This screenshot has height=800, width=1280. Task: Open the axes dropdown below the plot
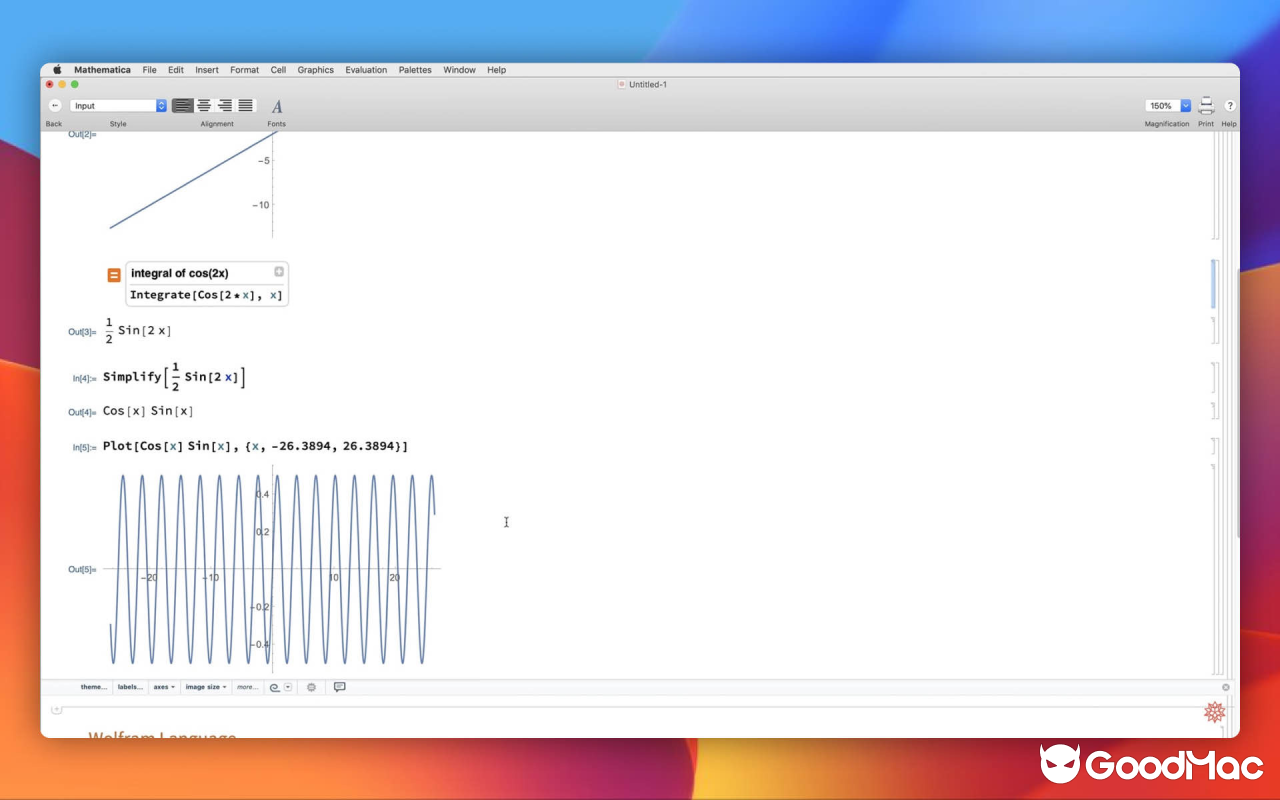tap(163, 687)
